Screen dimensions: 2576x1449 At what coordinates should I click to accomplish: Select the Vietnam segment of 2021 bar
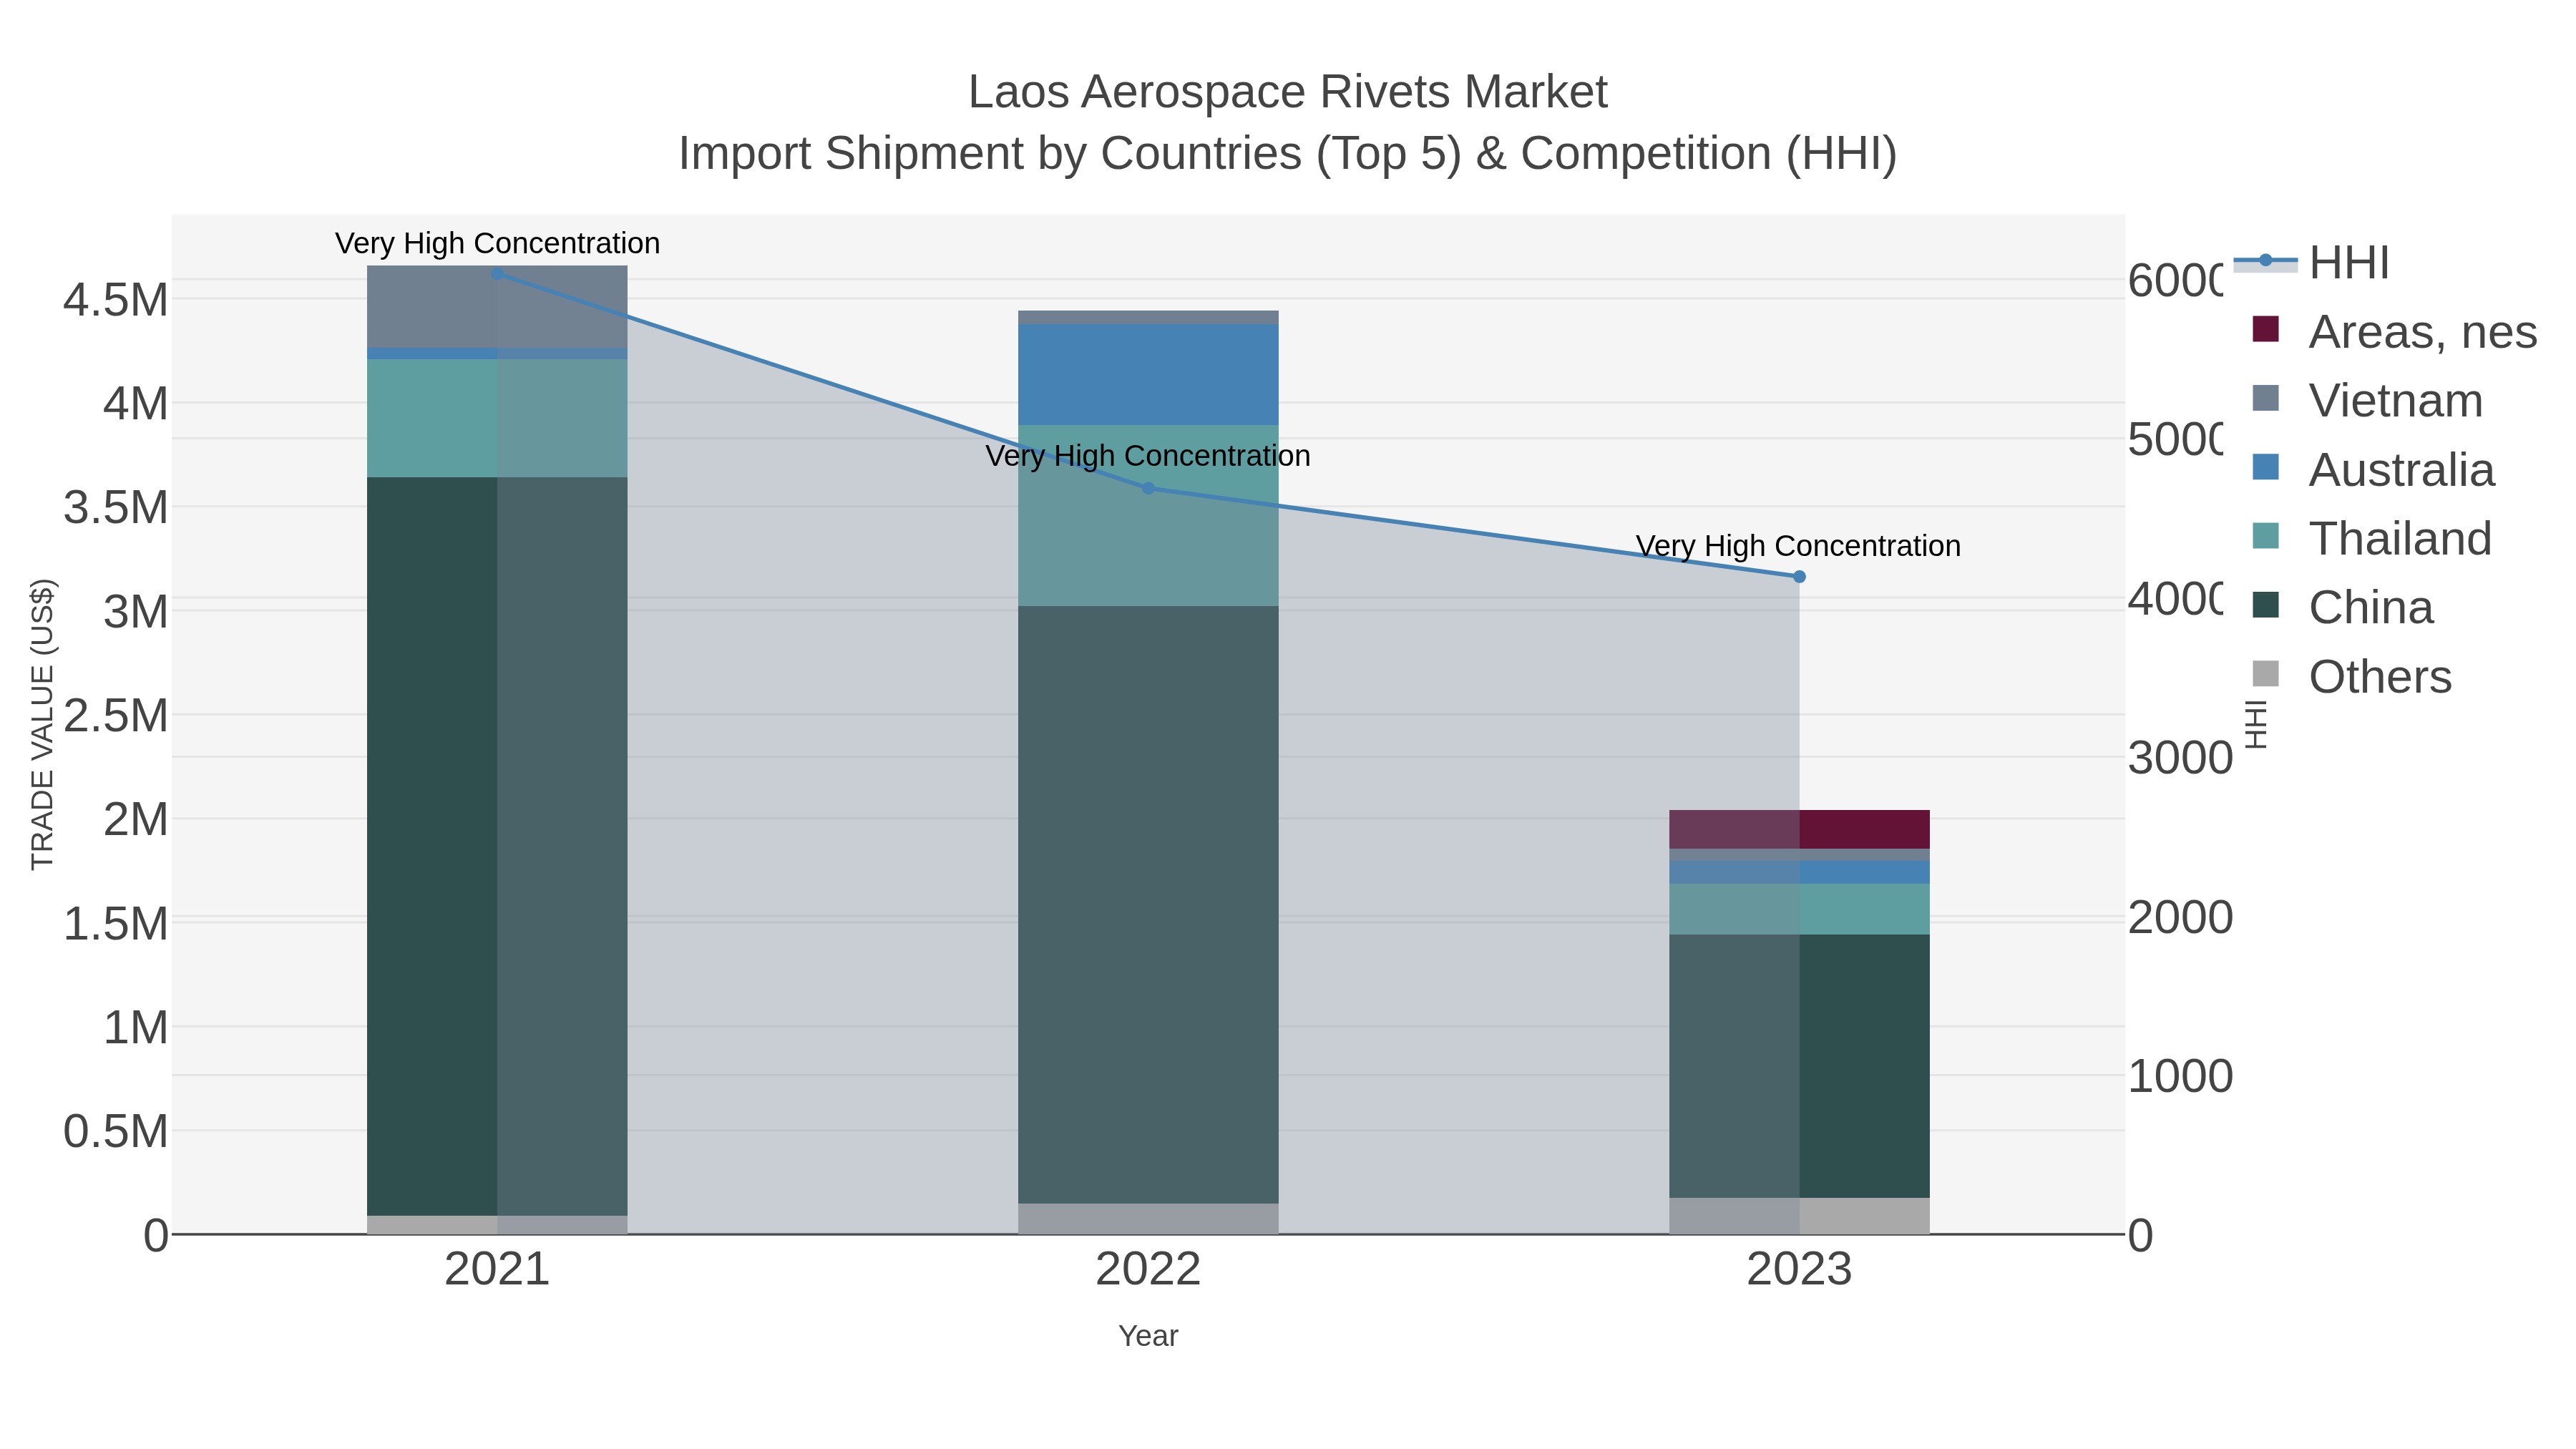[497, 307]
